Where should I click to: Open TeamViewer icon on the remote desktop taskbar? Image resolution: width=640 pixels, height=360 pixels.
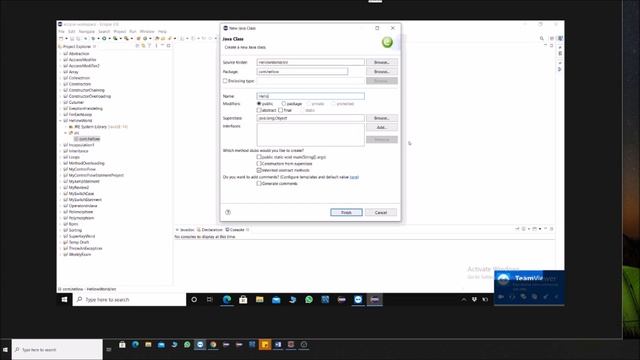pyautogui.click(x=358, y=300)
